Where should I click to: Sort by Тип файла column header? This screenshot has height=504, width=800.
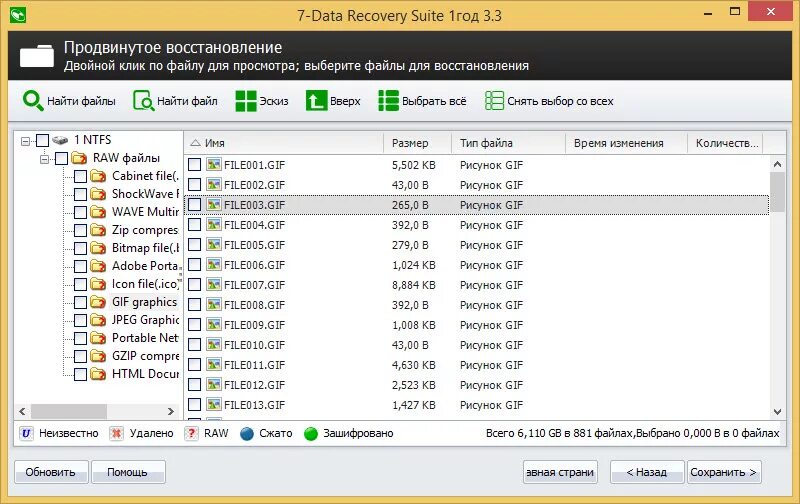click(509, 143)
